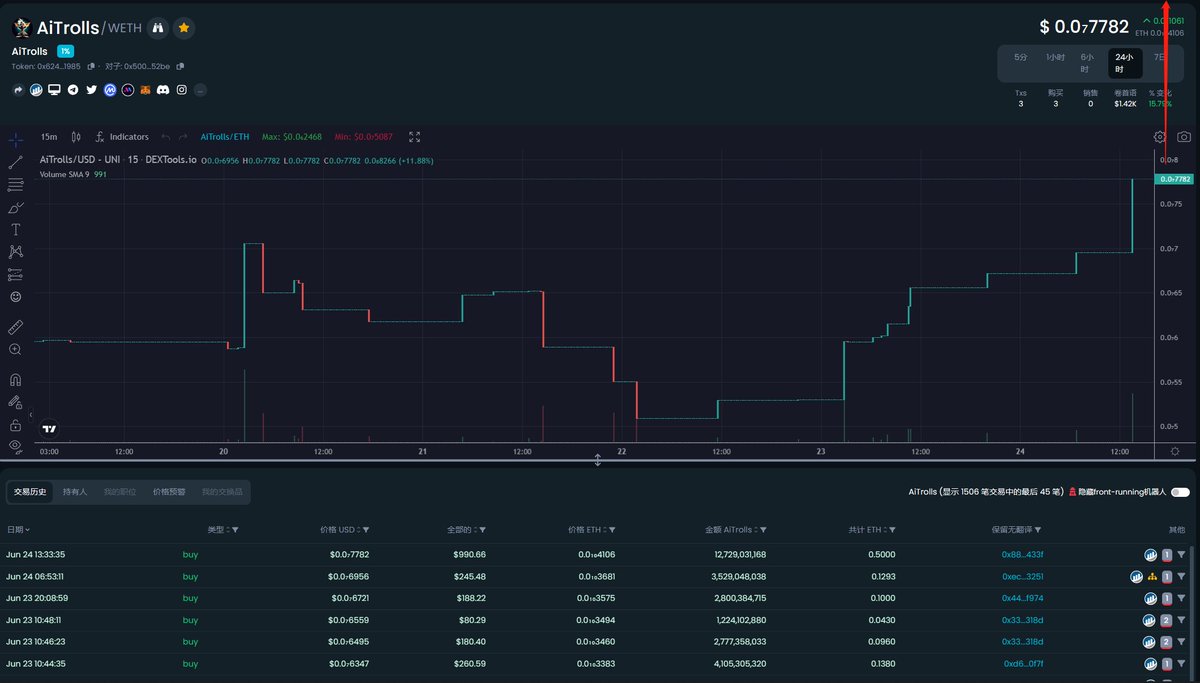Open the Instagram icon link
This screenshot has height=683, width=1200.
[182, 90]
